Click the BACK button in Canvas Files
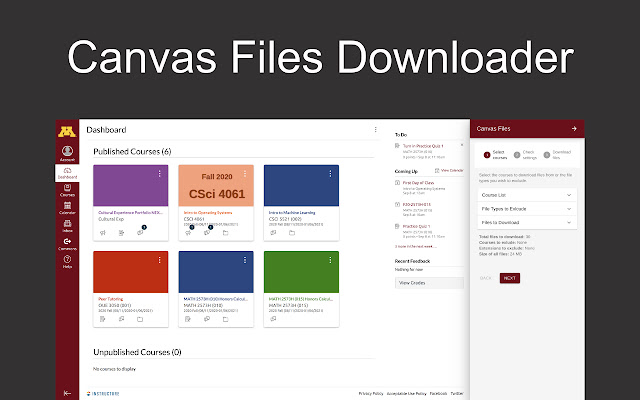This screenshot has width=640, height=400. click(x=486, y=278)
